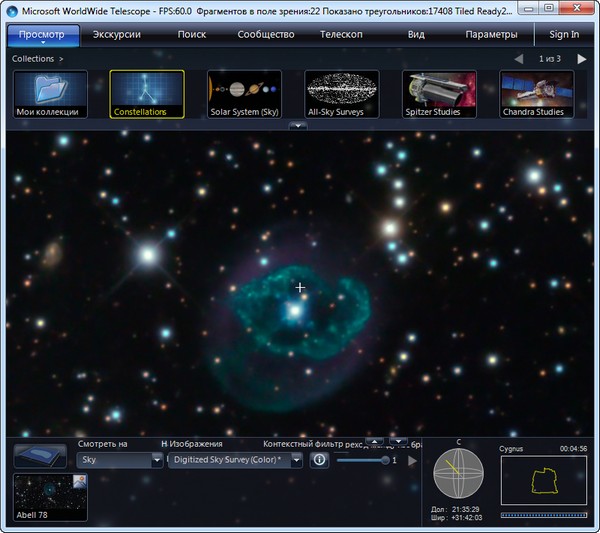Switch to the Экскурсии tab

(x=116, y=35)
